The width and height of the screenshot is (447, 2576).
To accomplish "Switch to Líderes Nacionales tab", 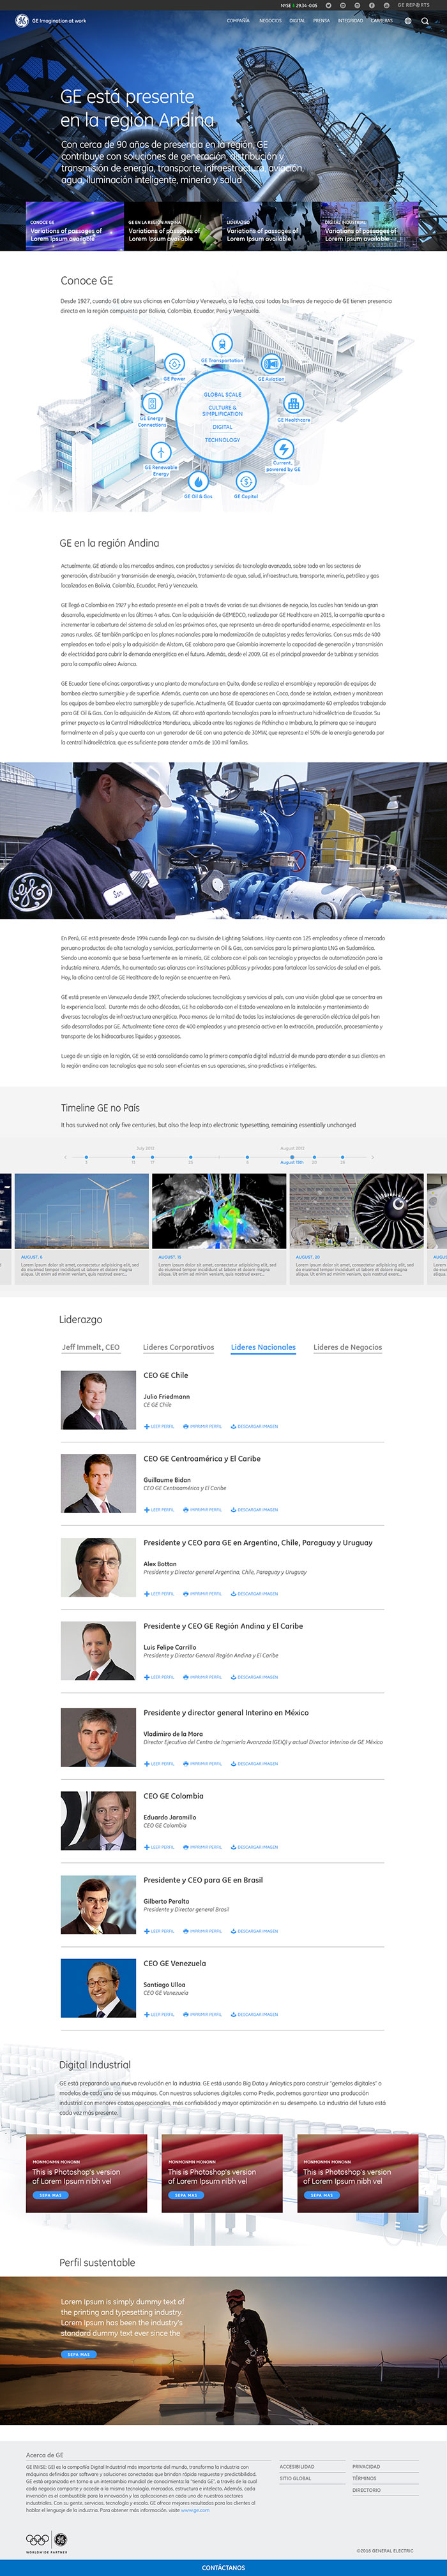I will coord(263,1347).
